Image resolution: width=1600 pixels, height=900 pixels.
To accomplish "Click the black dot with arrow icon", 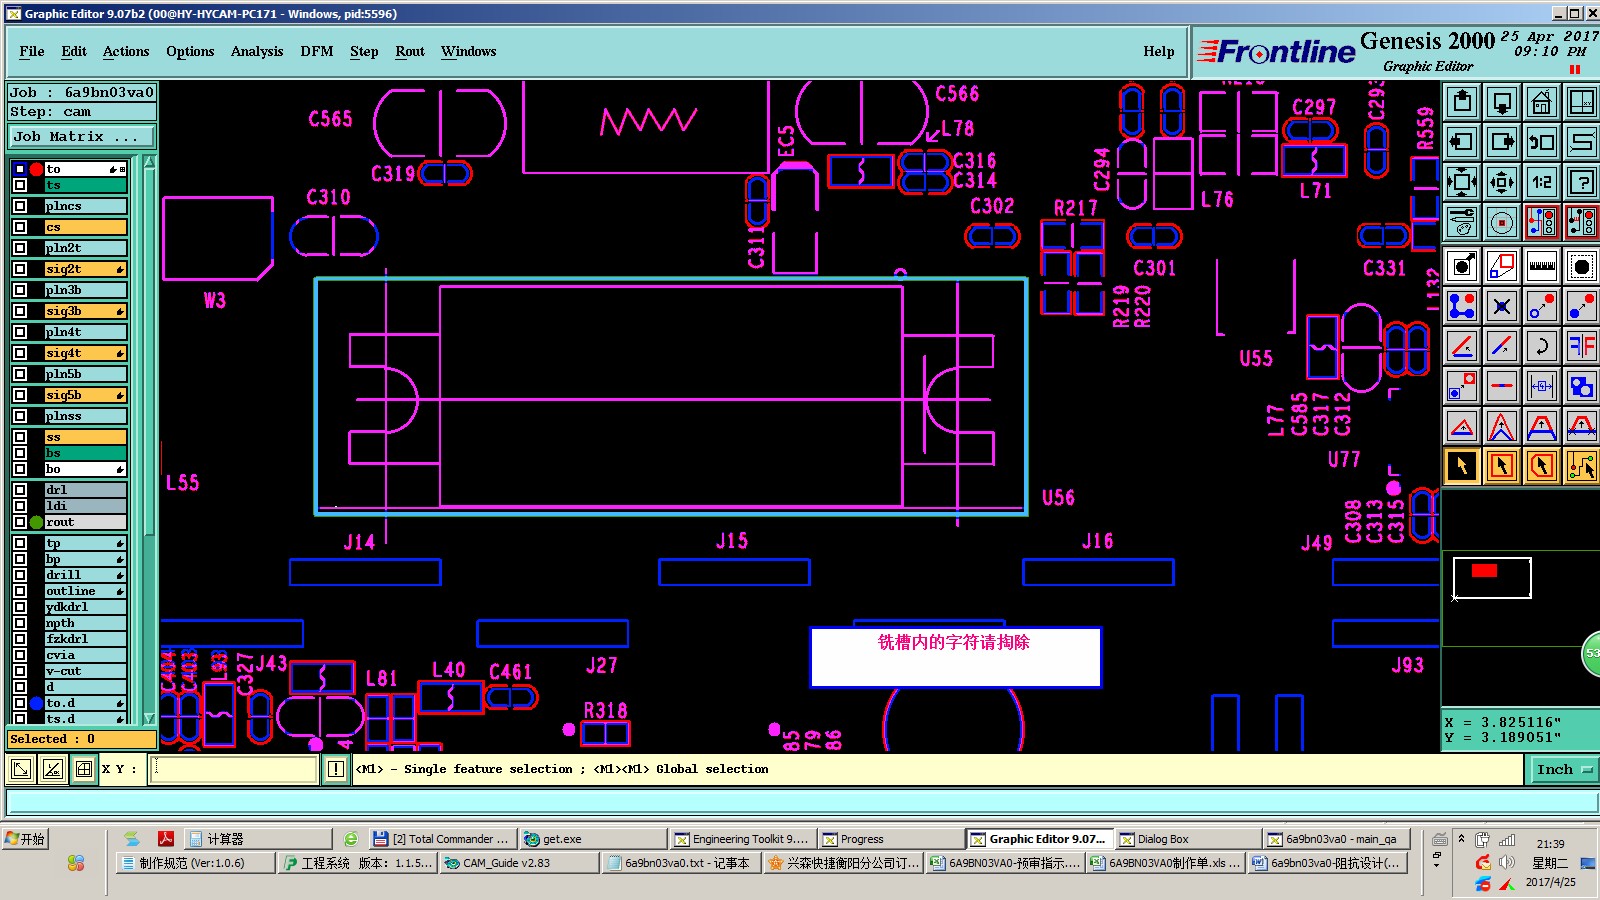I will (1462, 266).
